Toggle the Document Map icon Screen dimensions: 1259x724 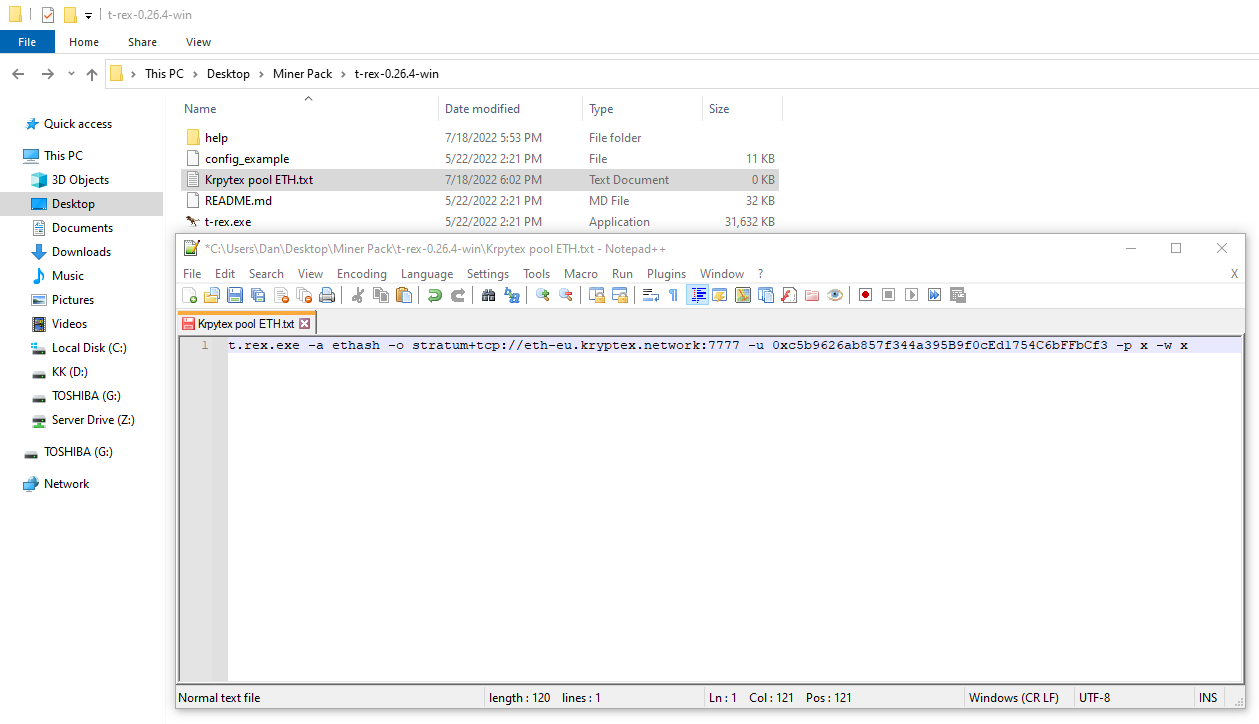(743, 295)
